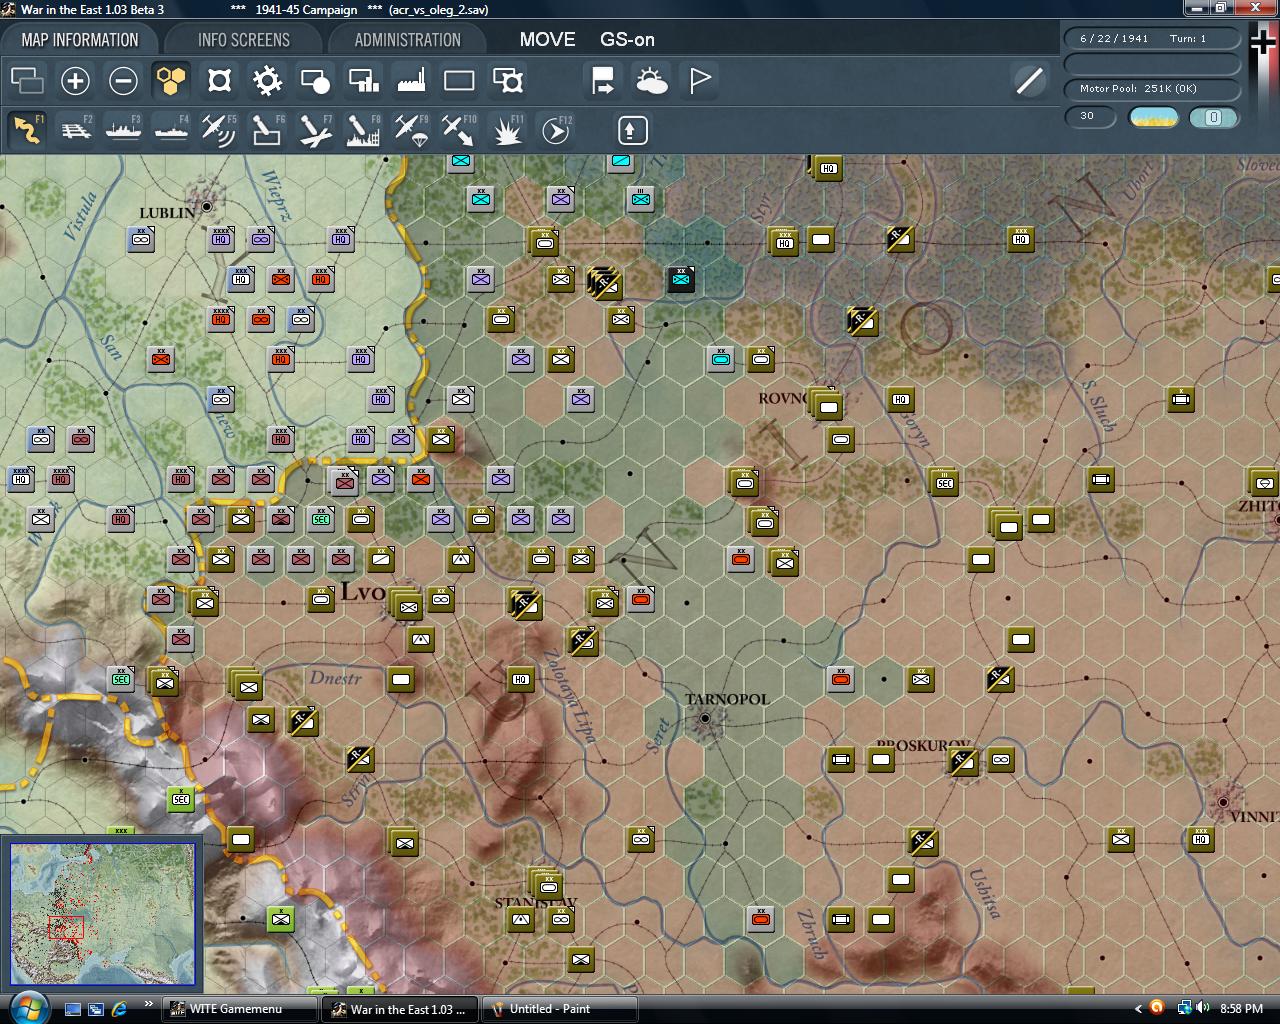Click the Motor Pool 251K readout

(x=1152, y=89)
